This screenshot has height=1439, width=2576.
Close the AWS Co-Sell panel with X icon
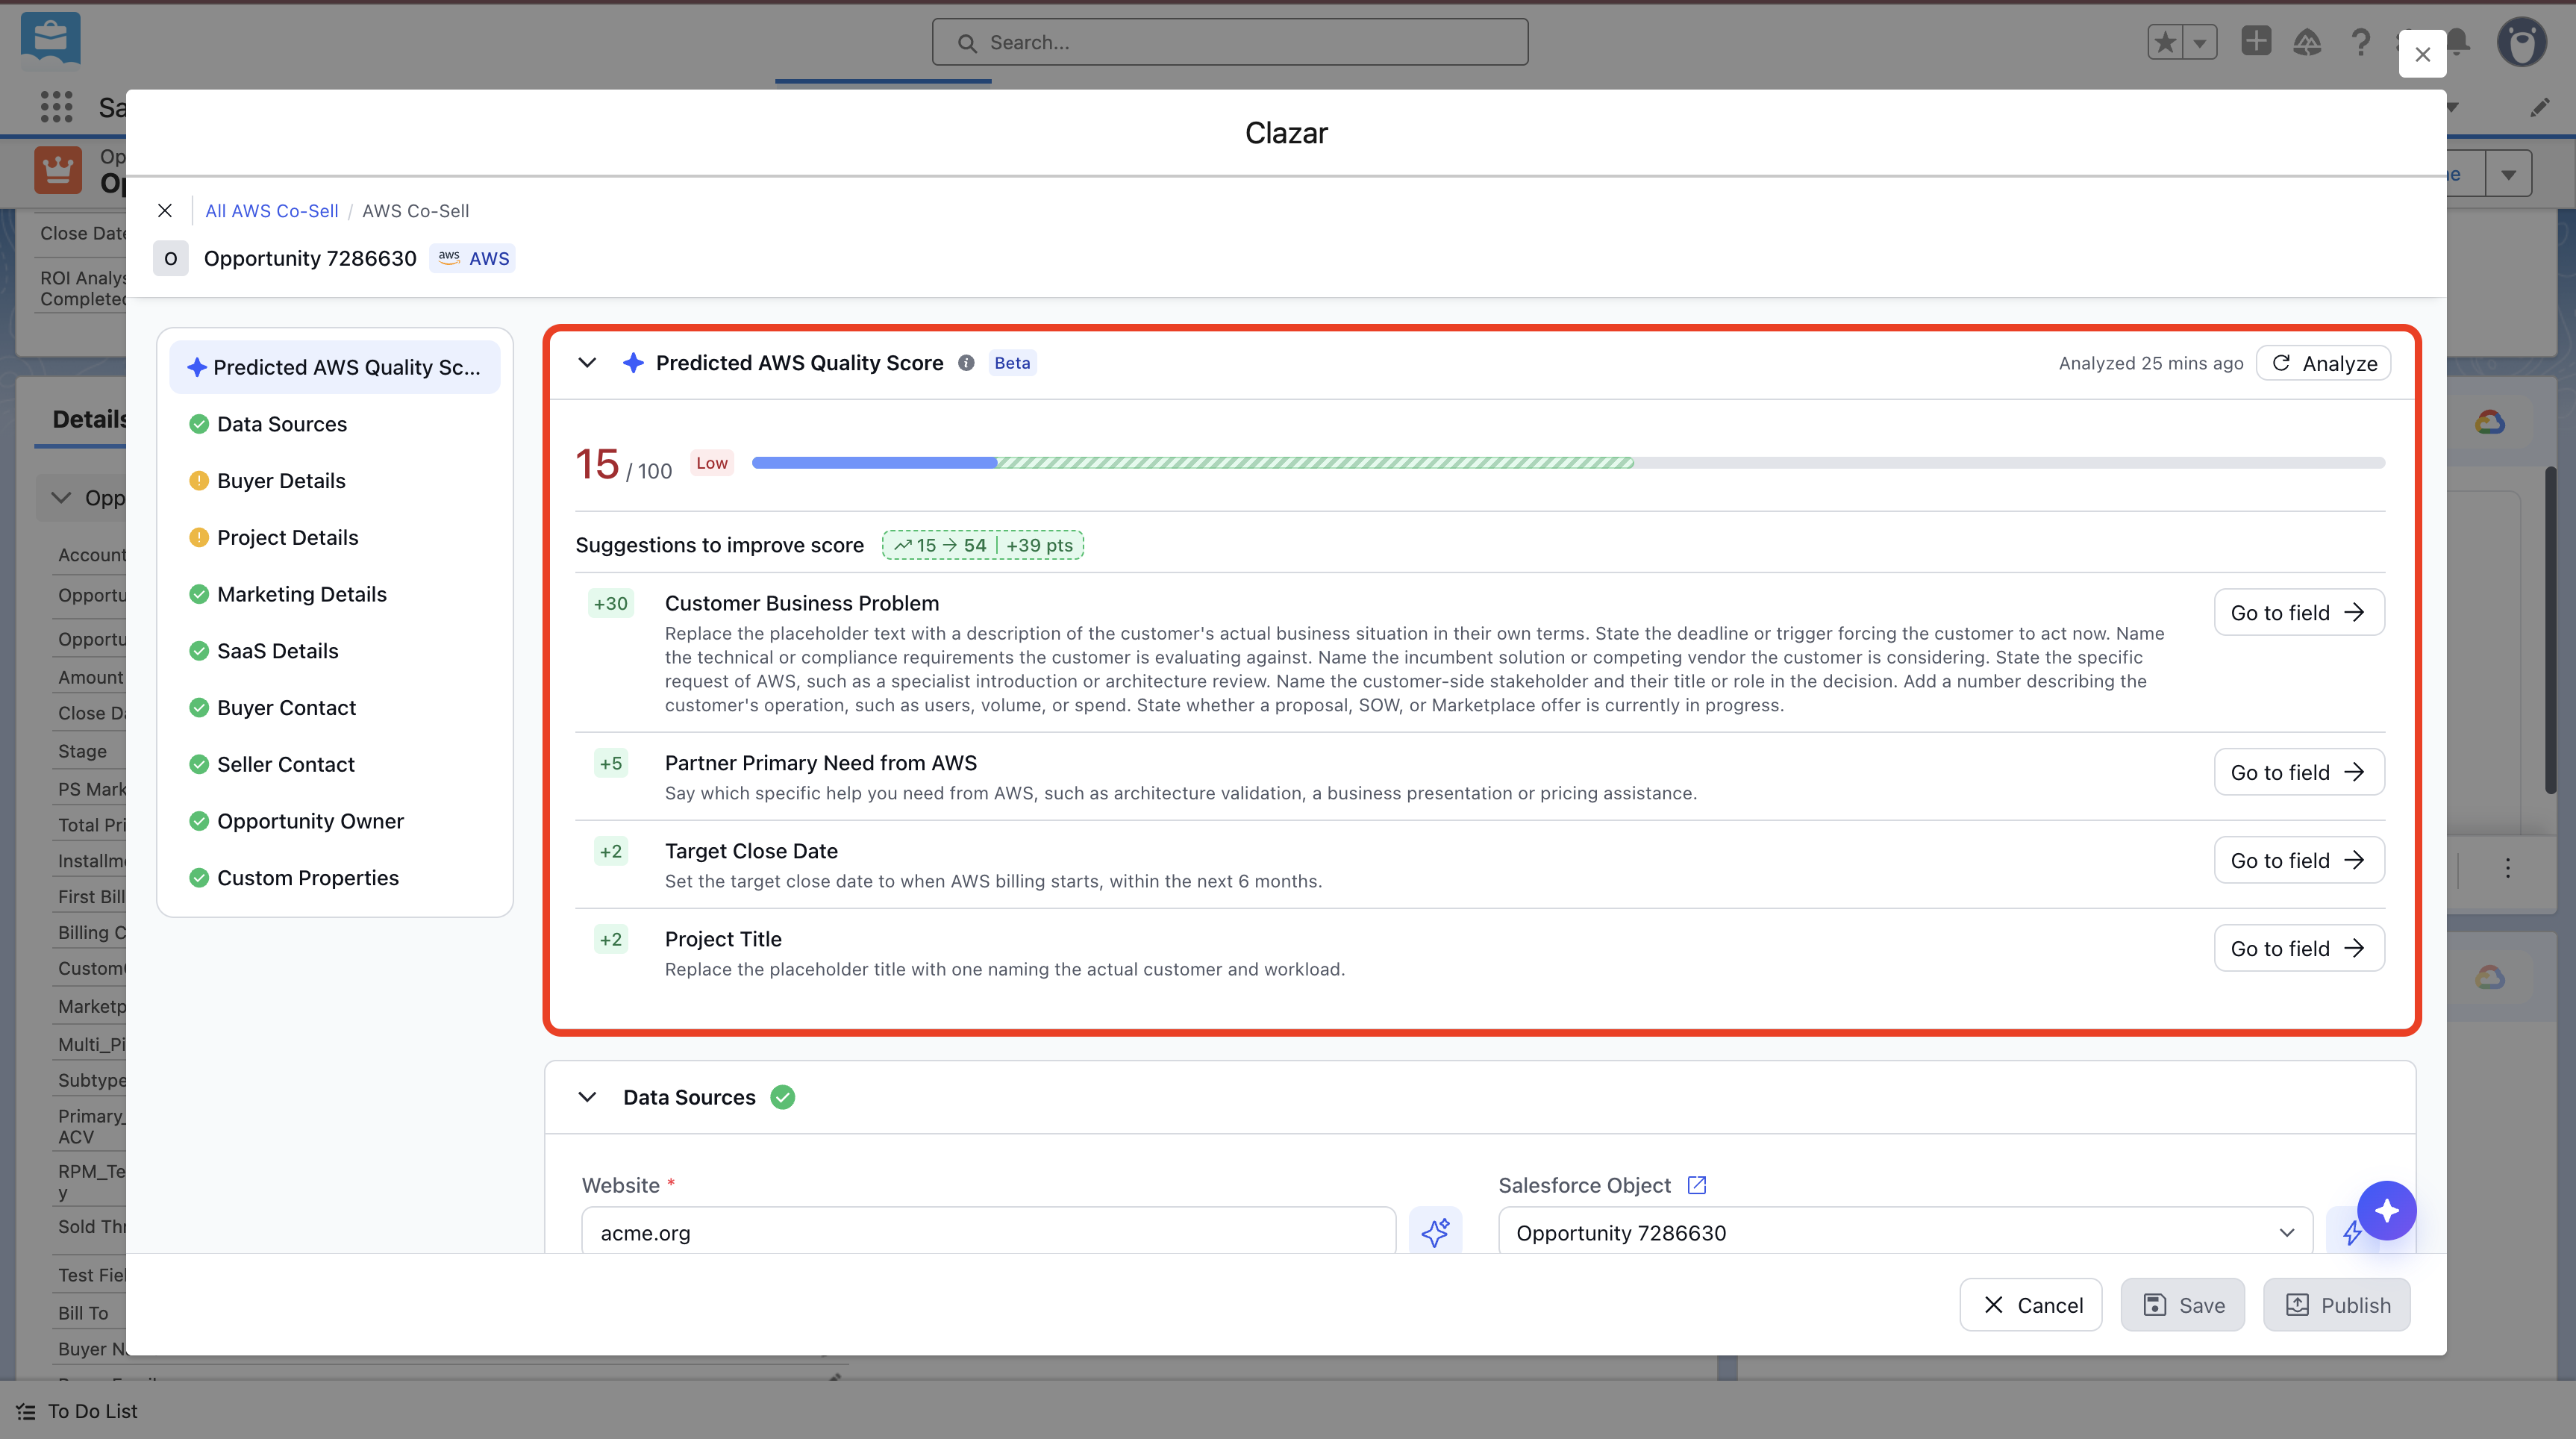click(165, 210)
